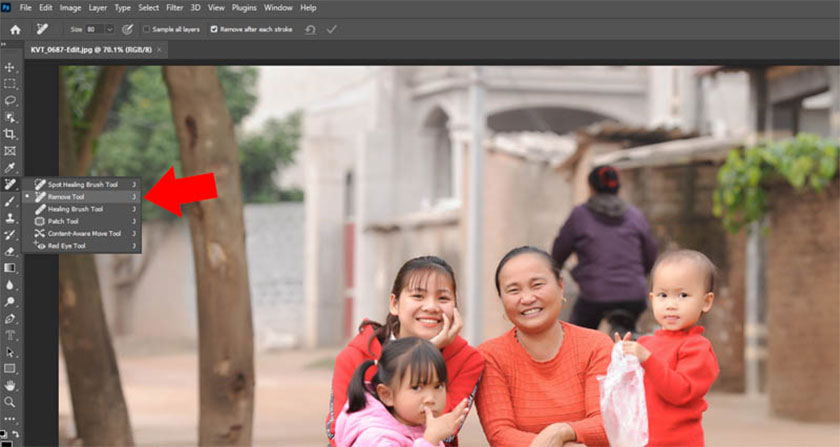Click the foreground color swatch
This screenshot has height=447, width=840.
(x=4, y=442)
